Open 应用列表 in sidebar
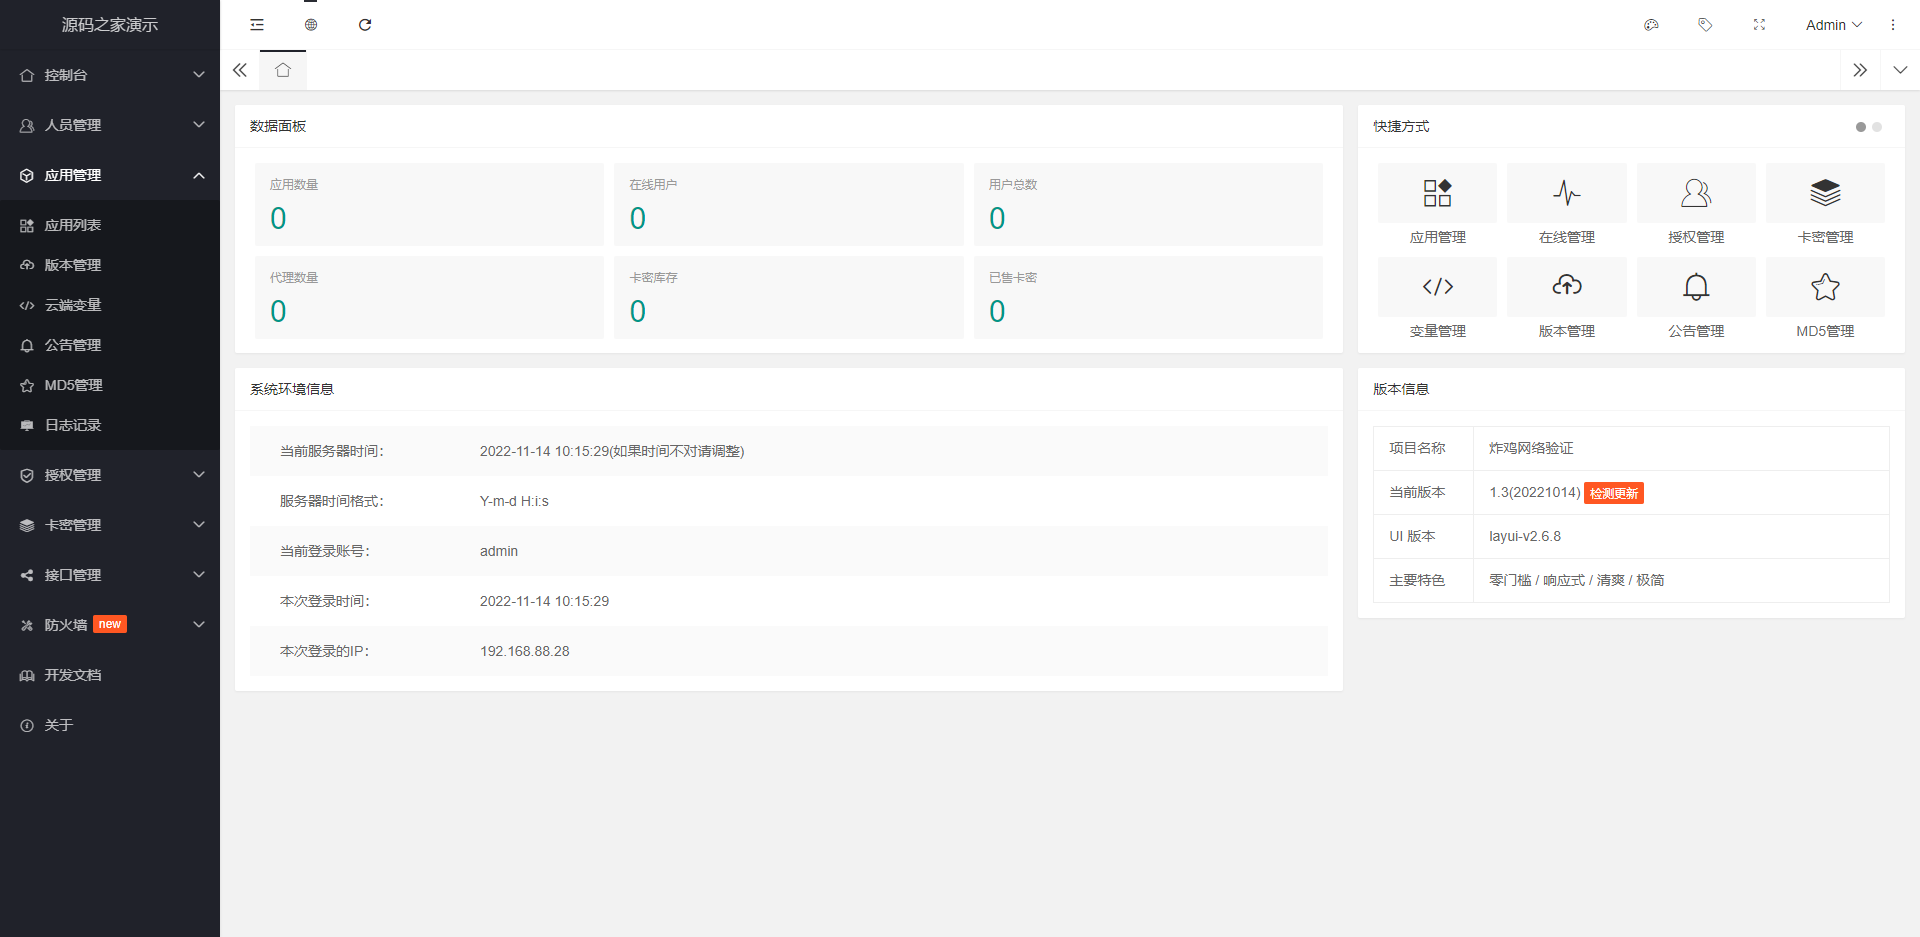 (110, 225)
